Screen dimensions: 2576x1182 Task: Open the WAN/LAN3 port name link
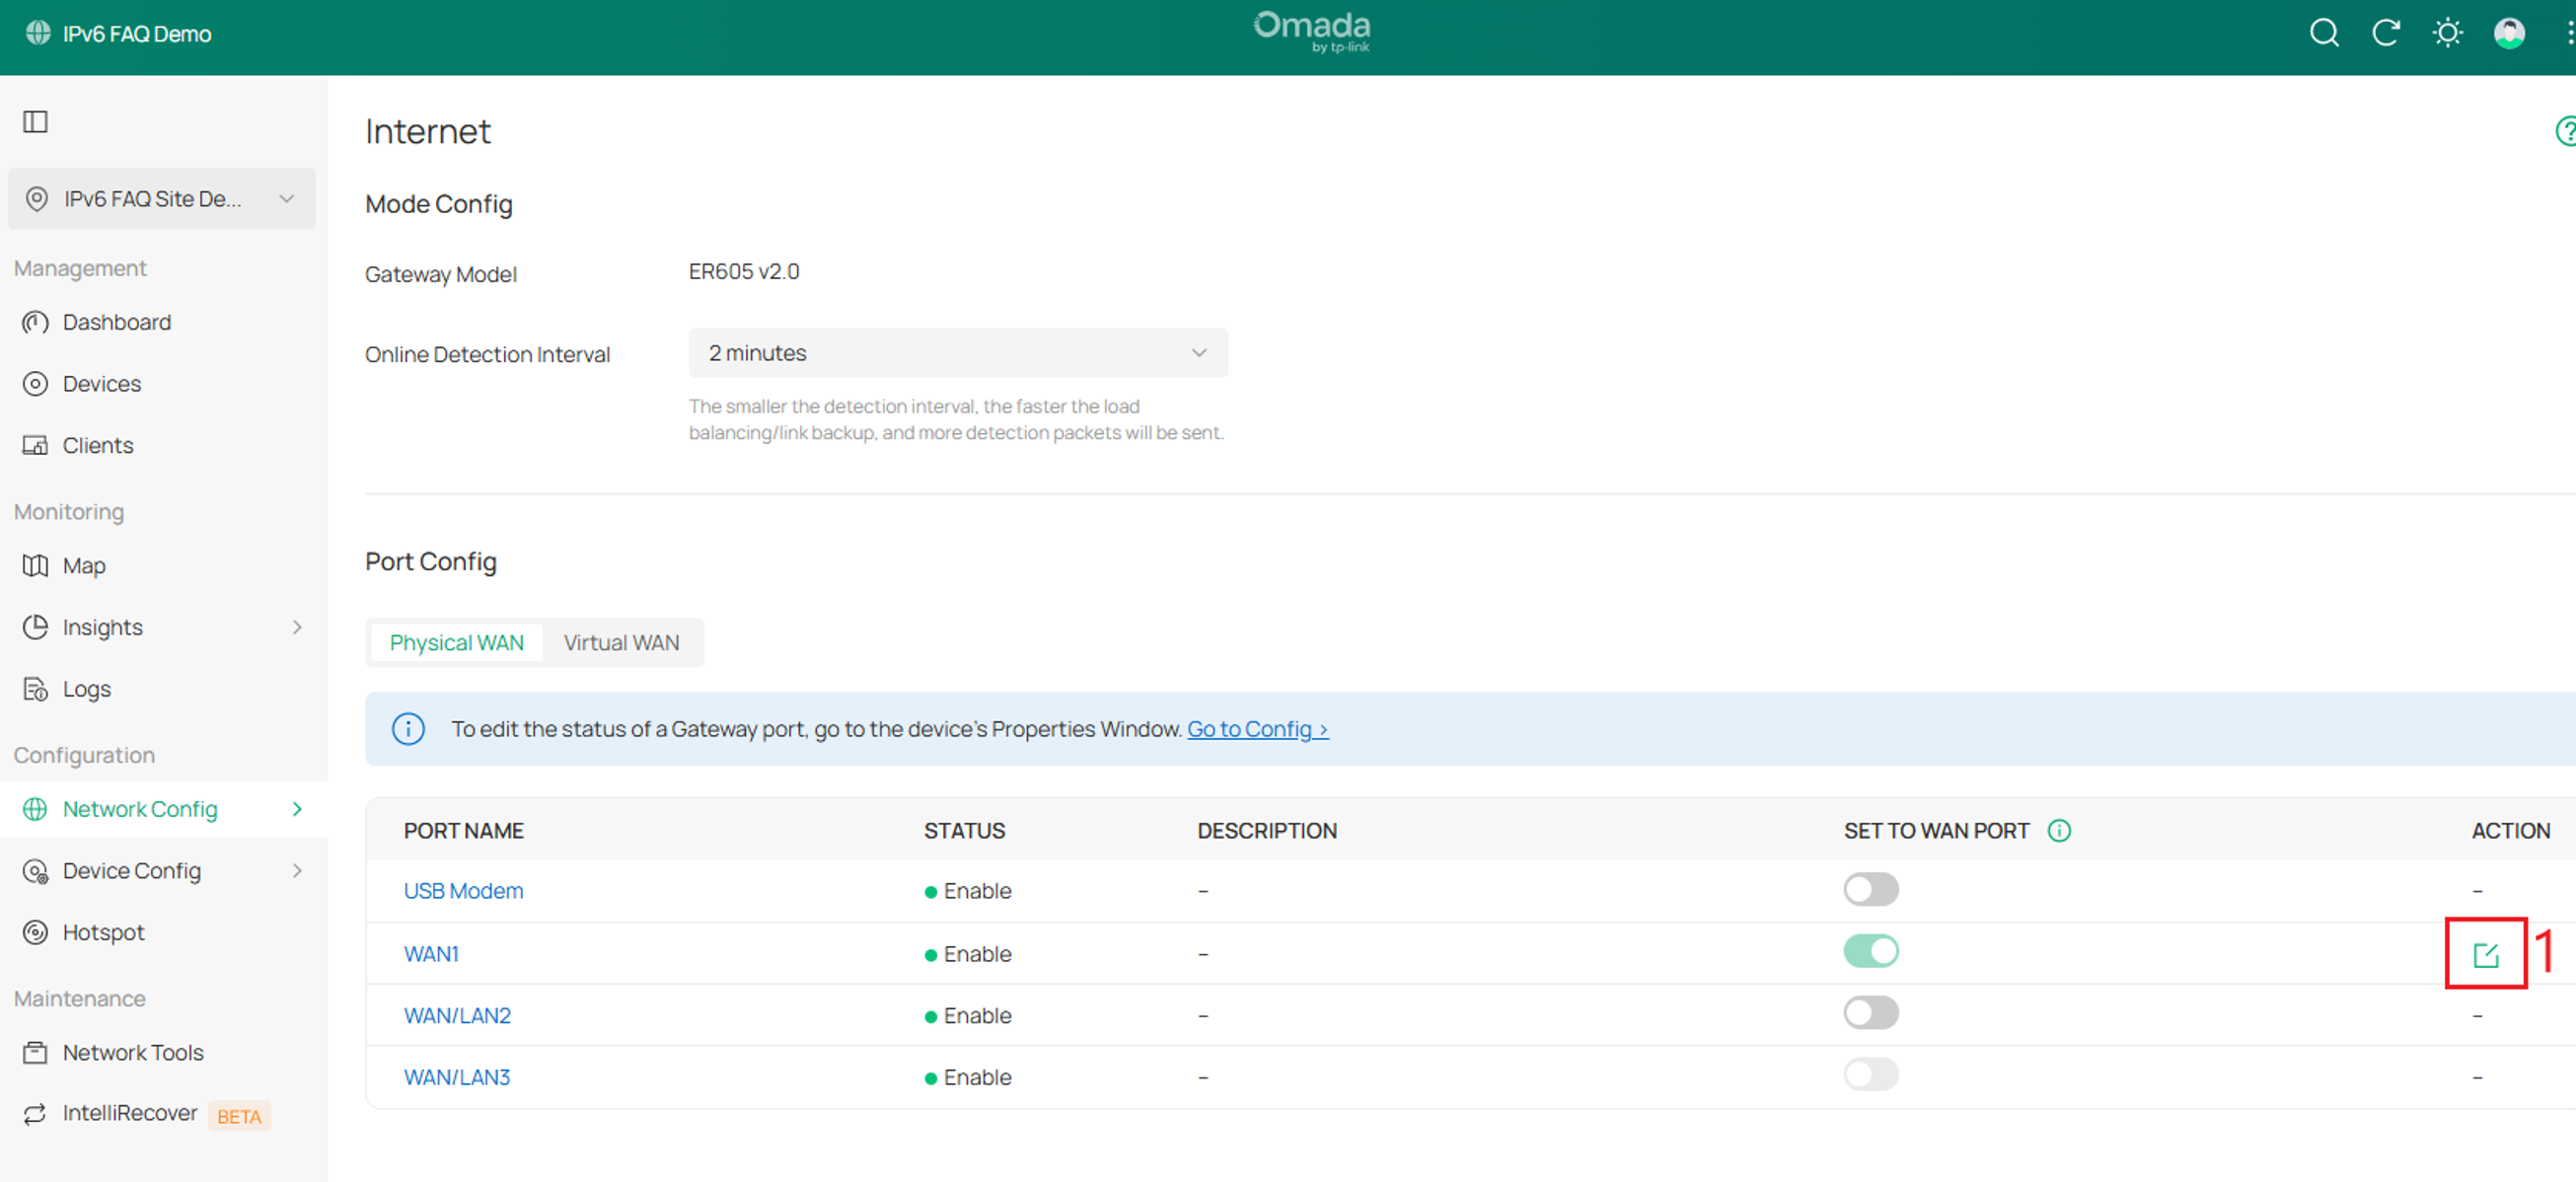click(x=456, y=1077)
